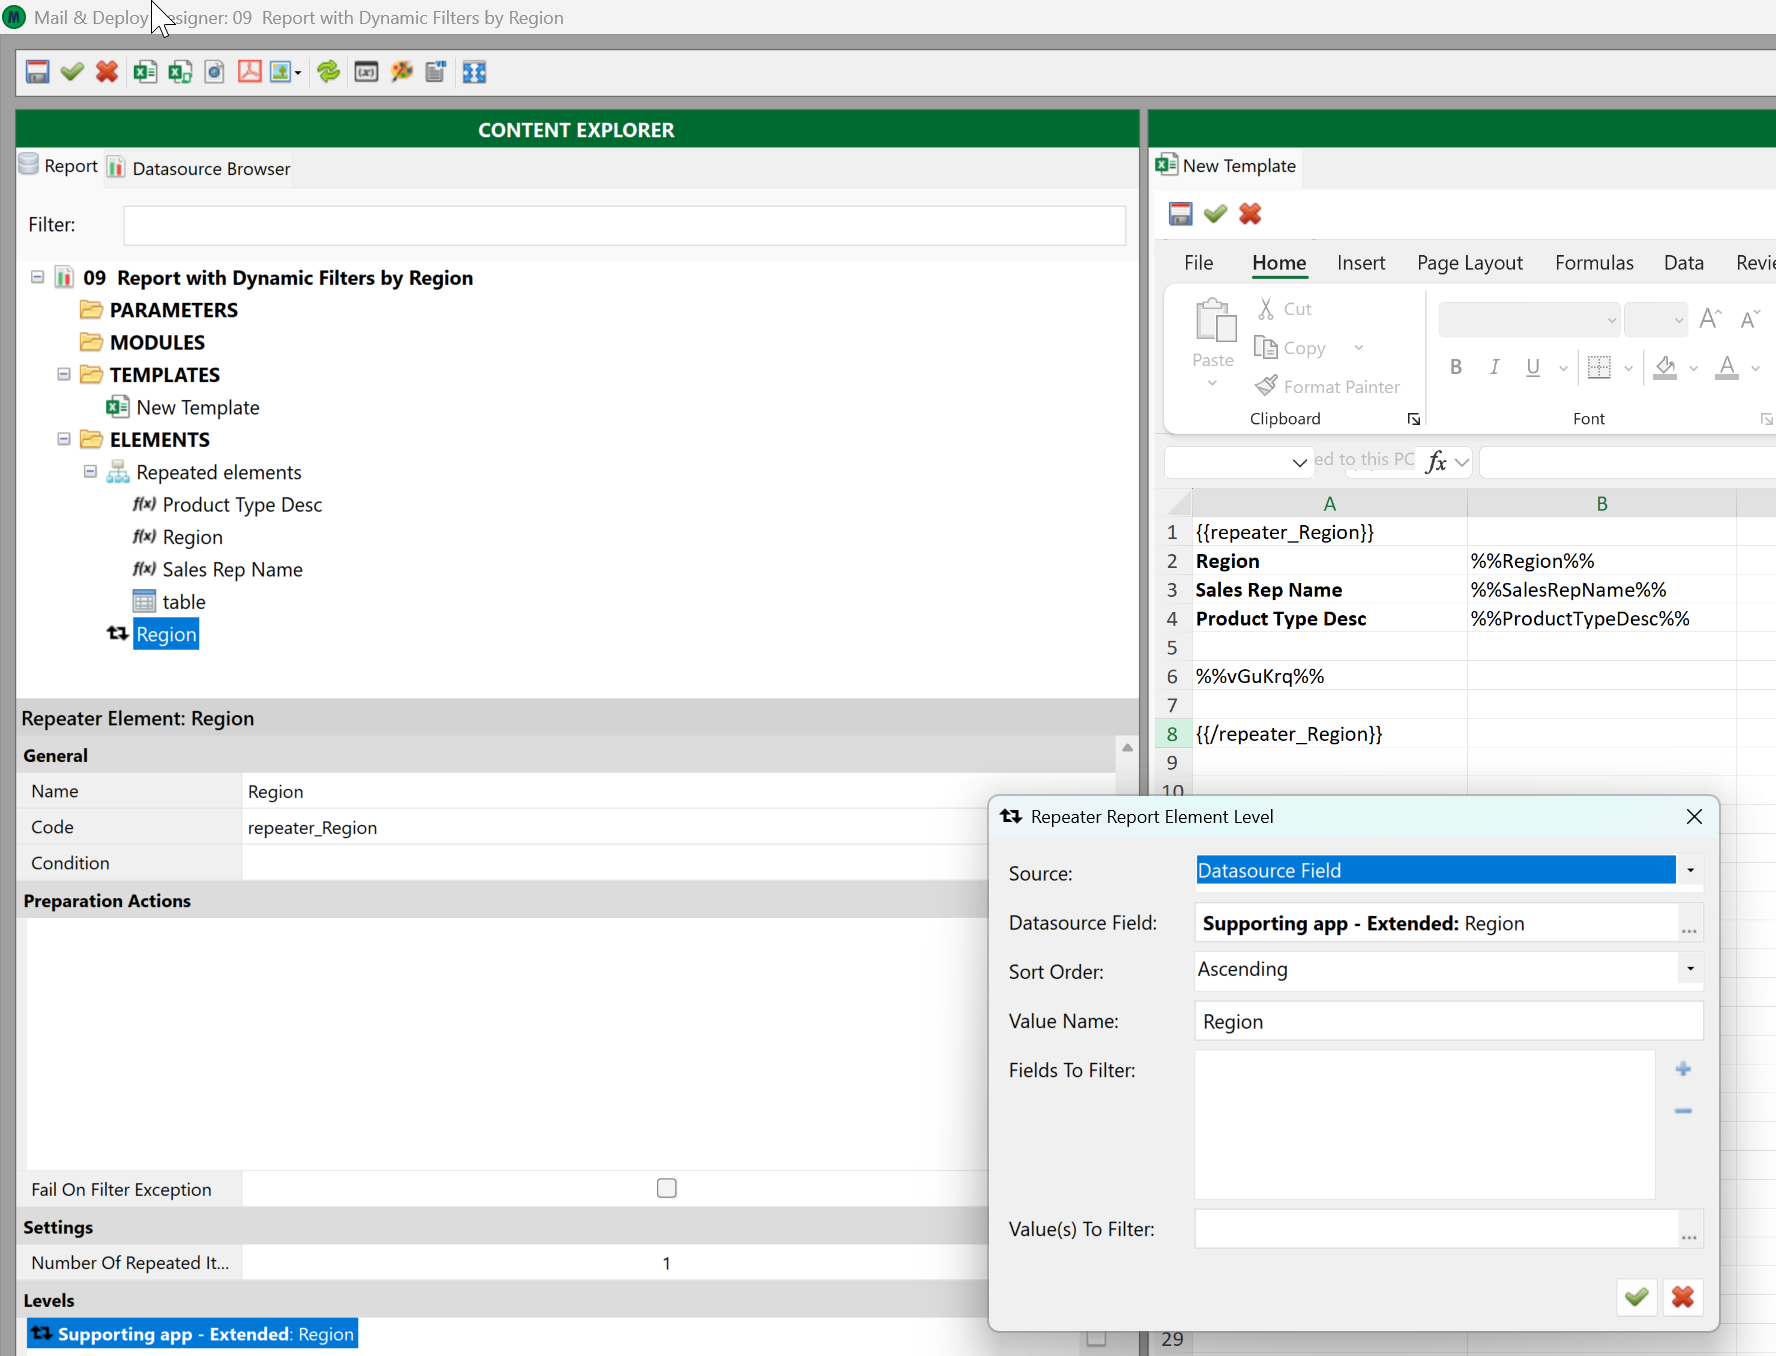Click the save icon in New Template toolbar
Image resolution: width=1776 pixels, height=1356 pixels.
pos(1180,214)
